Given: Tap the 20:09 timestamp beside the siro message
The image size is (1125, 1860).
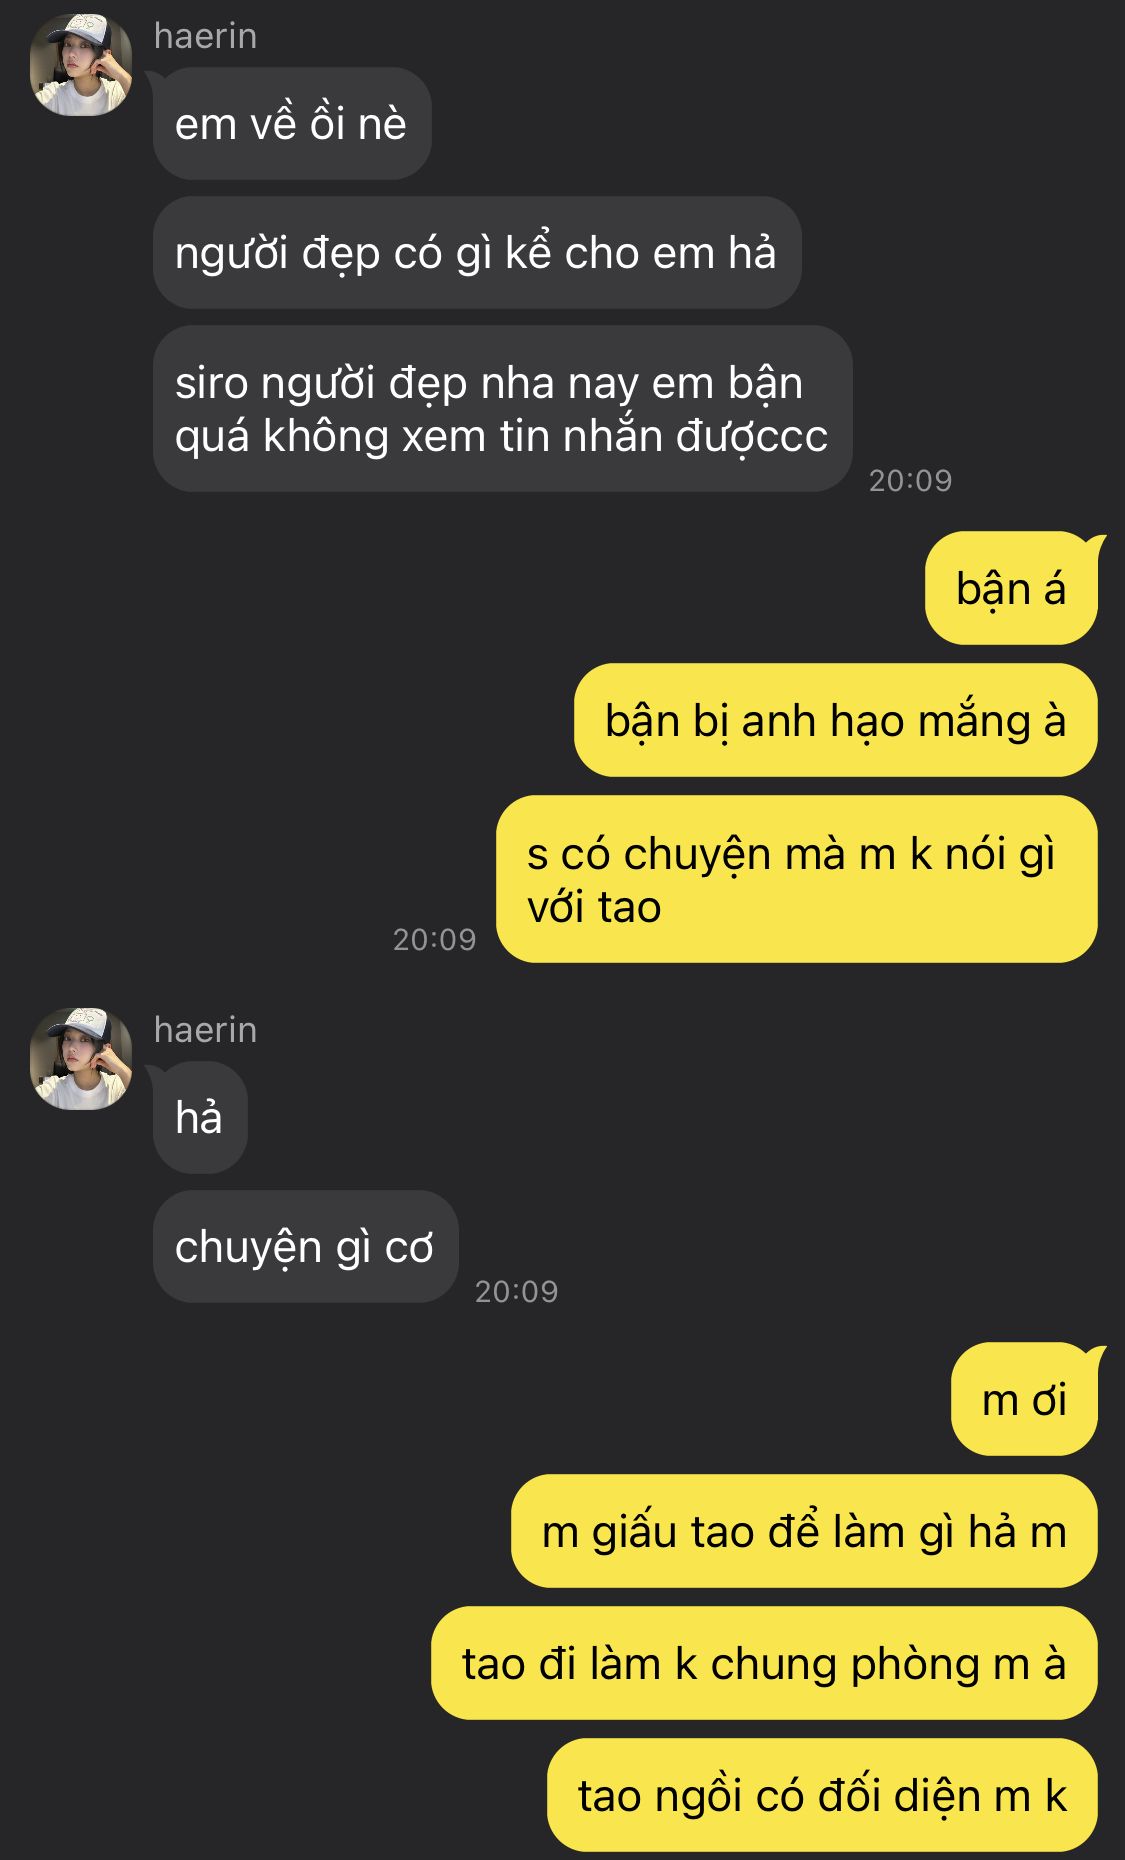Looking at the screenshot, I should [910, 481].
